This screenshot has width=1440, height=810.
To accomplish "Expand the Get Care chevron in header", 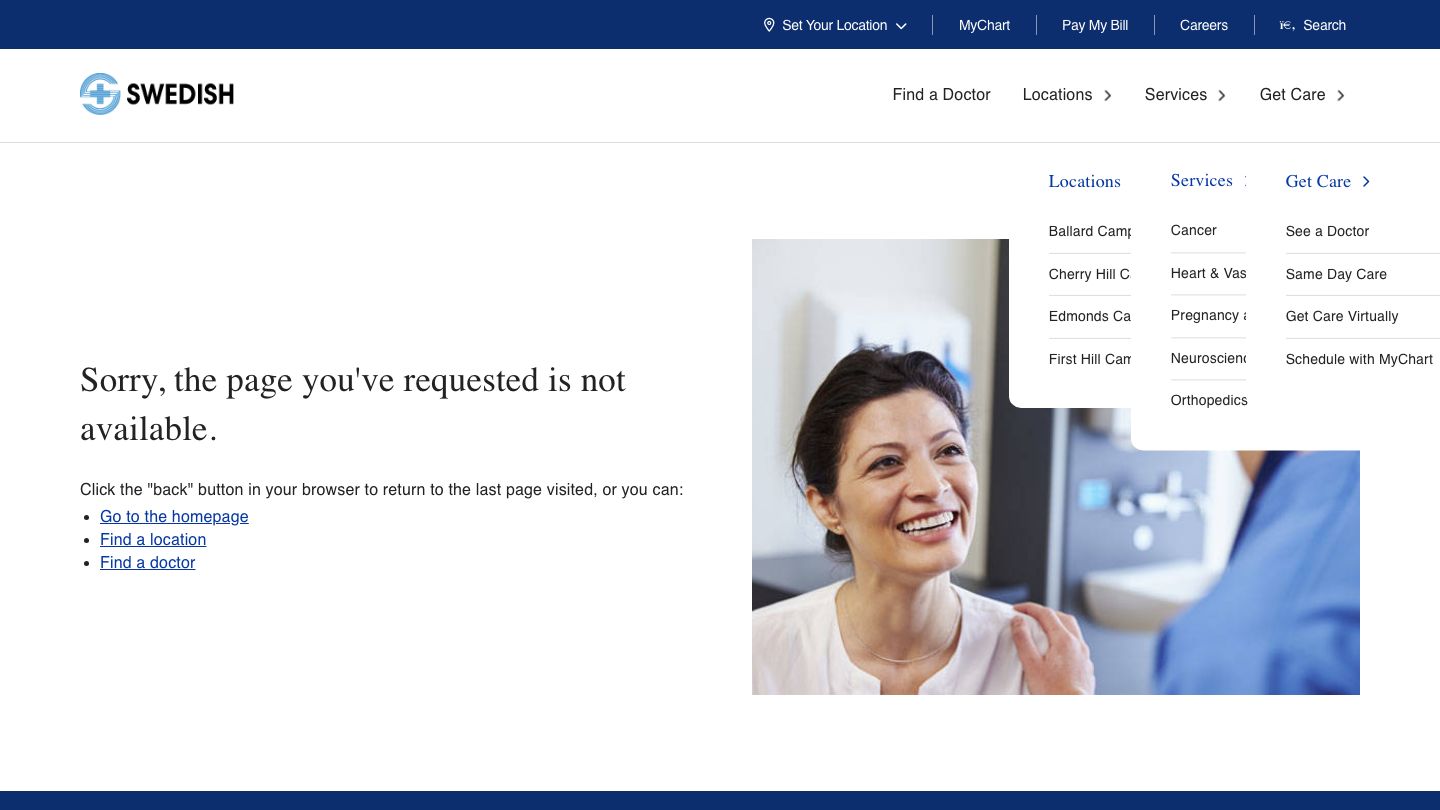I will 1341,95.
